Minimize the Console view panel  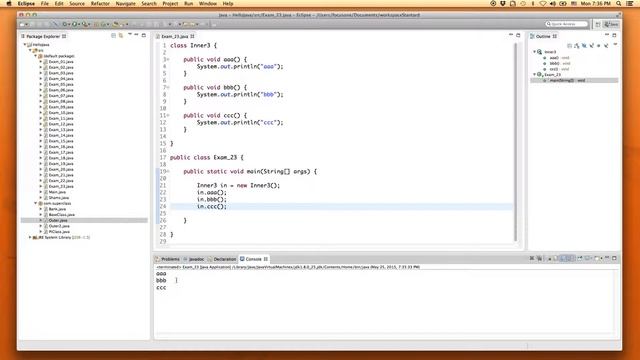(x=607, y=258)
